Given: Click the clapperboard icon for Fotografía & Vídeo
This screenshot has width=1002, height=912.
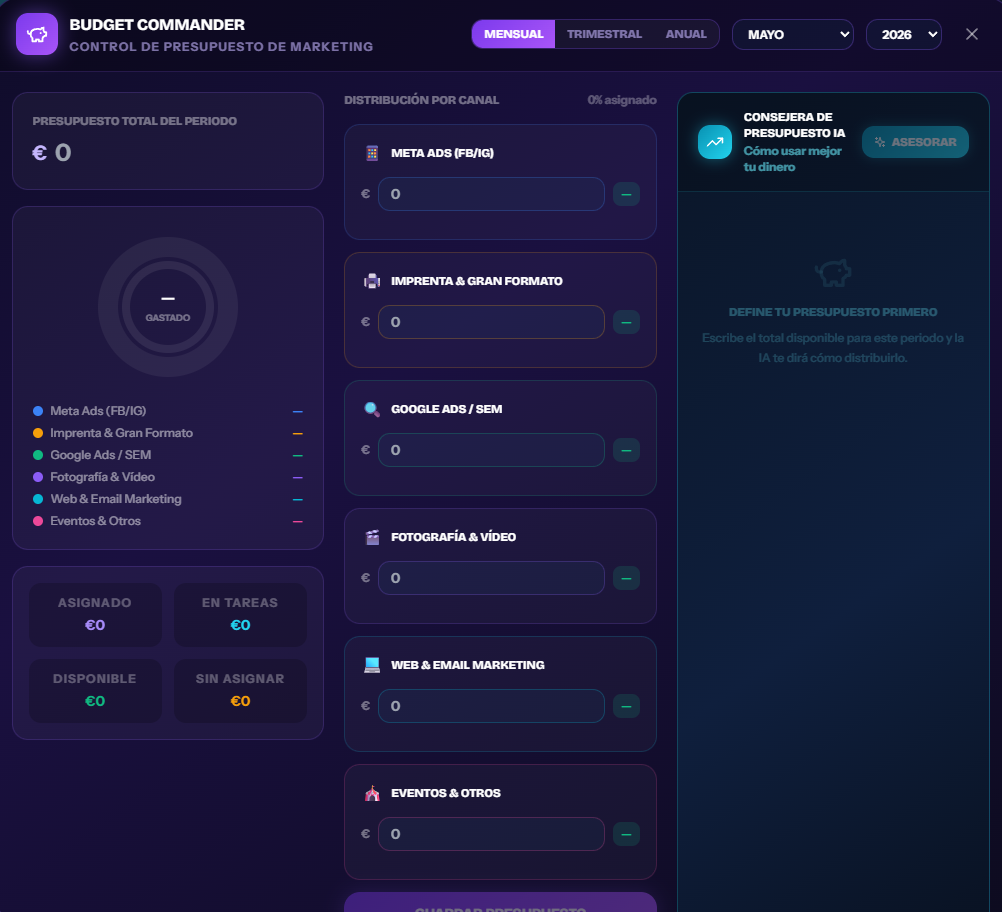Looking at the screenshot, I should [372, 537].
